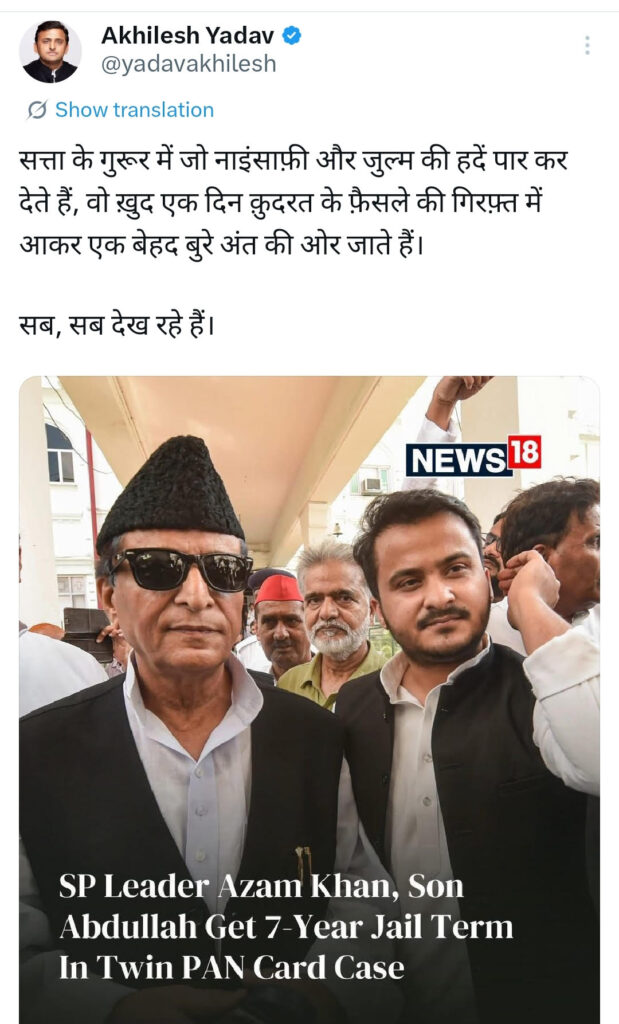619x1024 pixels.
Task: Click the translation icon beside Show translation
Action: coord(37,110)
